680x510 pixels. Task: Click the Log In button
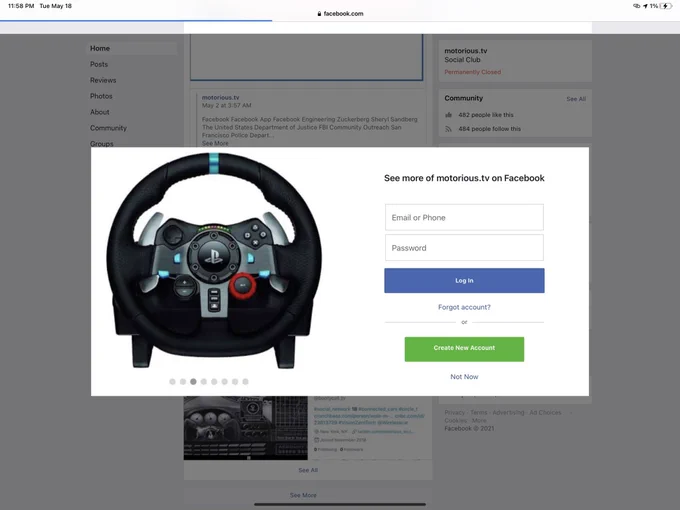point(464,281)
